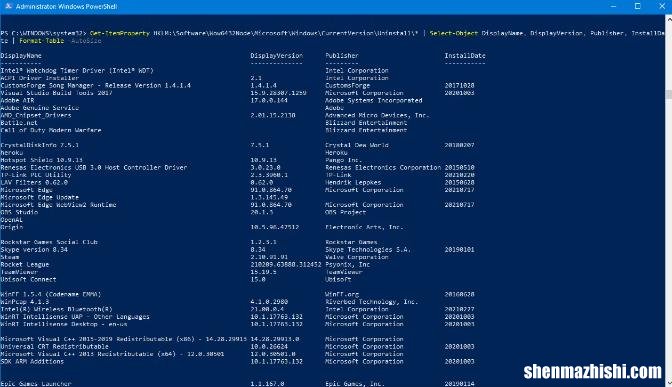Select CustomsForge Song Manager display name
Image resolution: width=672 pixels, height=387 pixels.
[x=96, y=86]
